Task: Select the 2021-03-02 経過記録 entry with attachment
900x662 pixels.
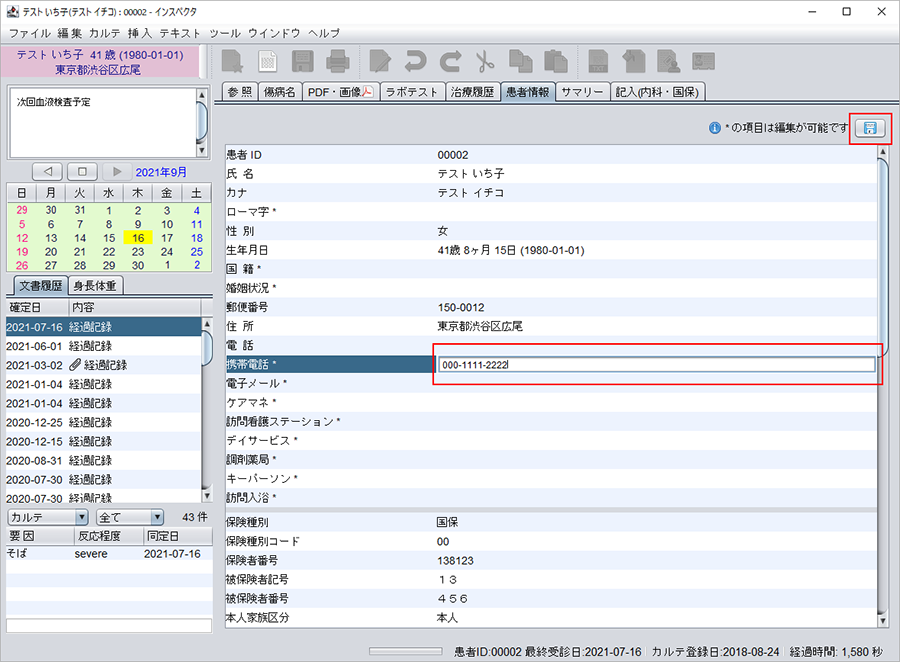Action: point(100,365)
